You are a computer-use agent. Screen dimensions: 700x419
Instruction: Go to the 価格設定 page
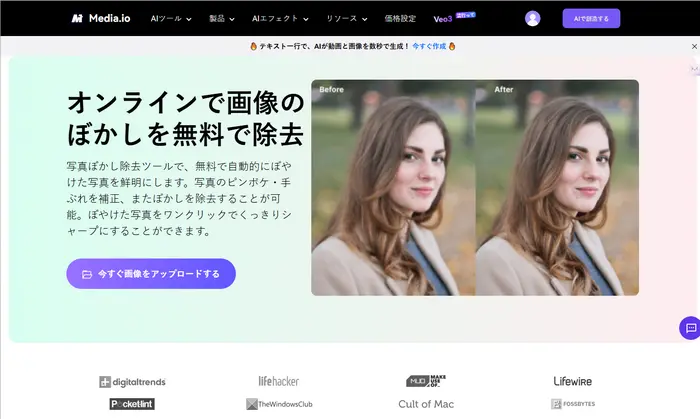click(400, 19)
